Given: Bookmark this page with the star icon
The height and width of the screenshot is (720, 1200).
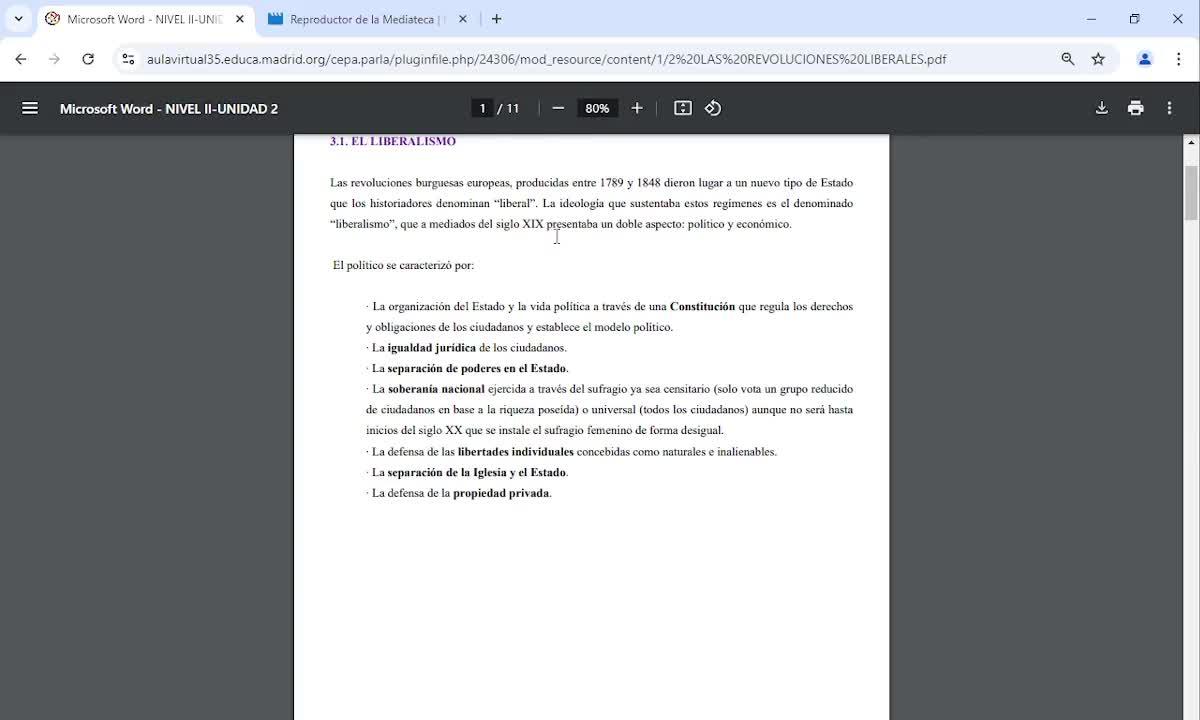Looking at the screenshot, I should [1098, 59].
